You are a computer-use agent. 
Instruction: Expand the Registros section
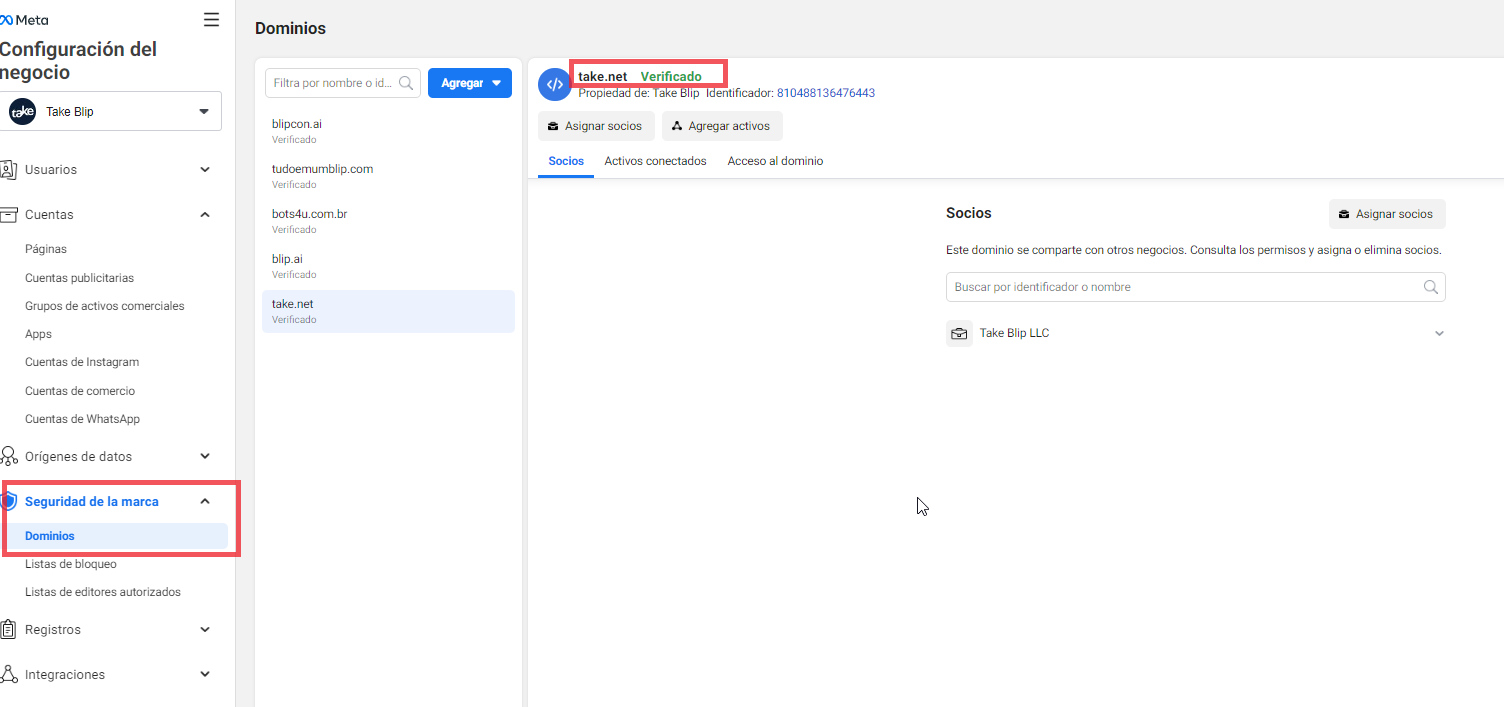(205, 630)
